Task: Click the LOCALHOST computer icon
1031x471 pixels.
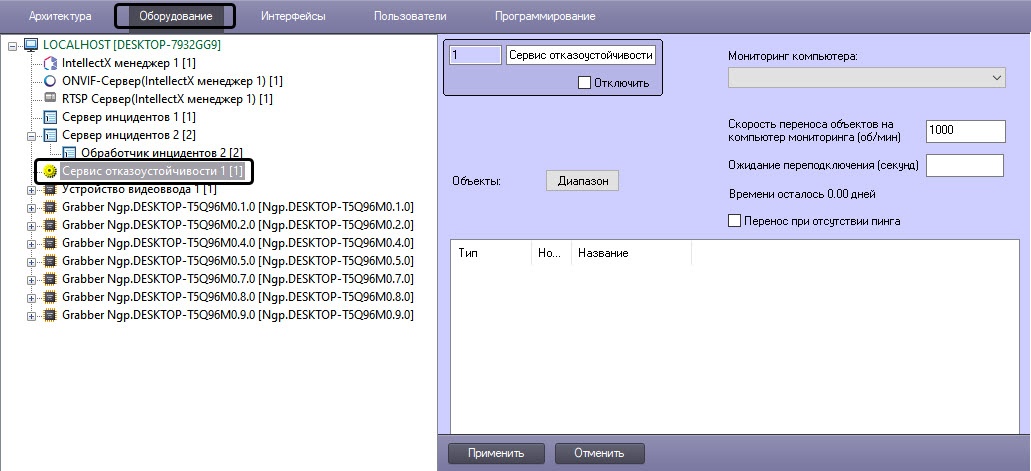Action: 30,45
